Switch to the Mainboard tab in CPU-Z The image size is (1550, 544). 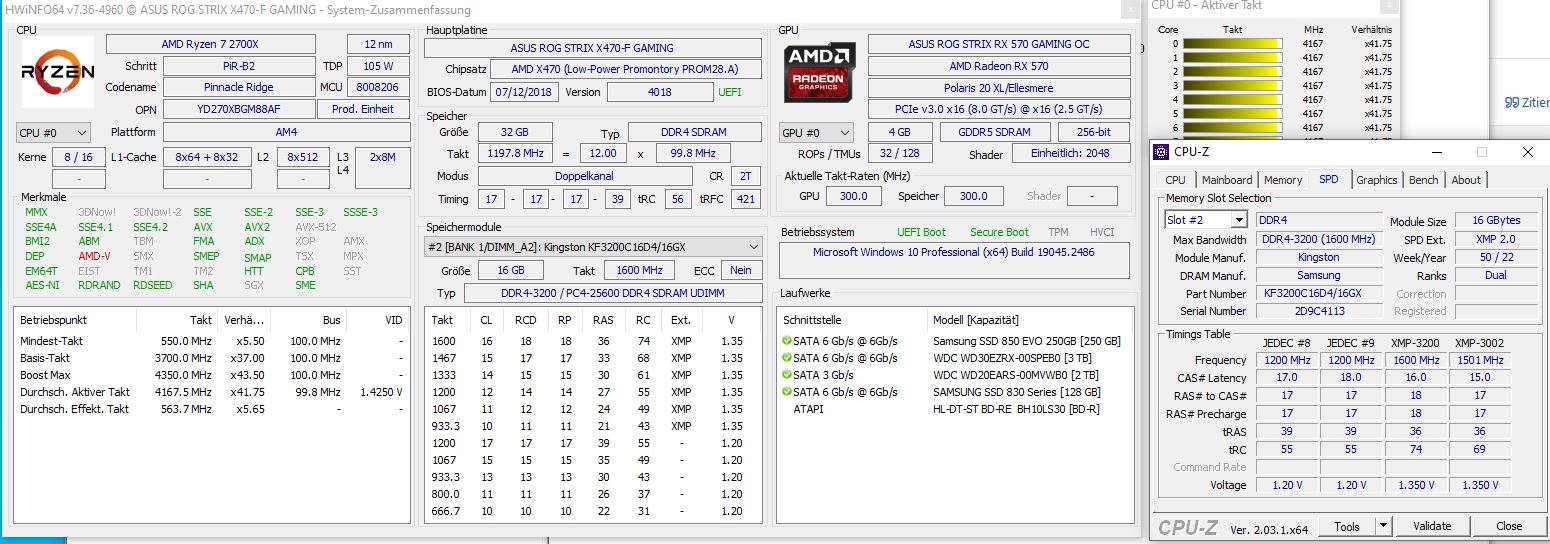[x=1226, y=180]
